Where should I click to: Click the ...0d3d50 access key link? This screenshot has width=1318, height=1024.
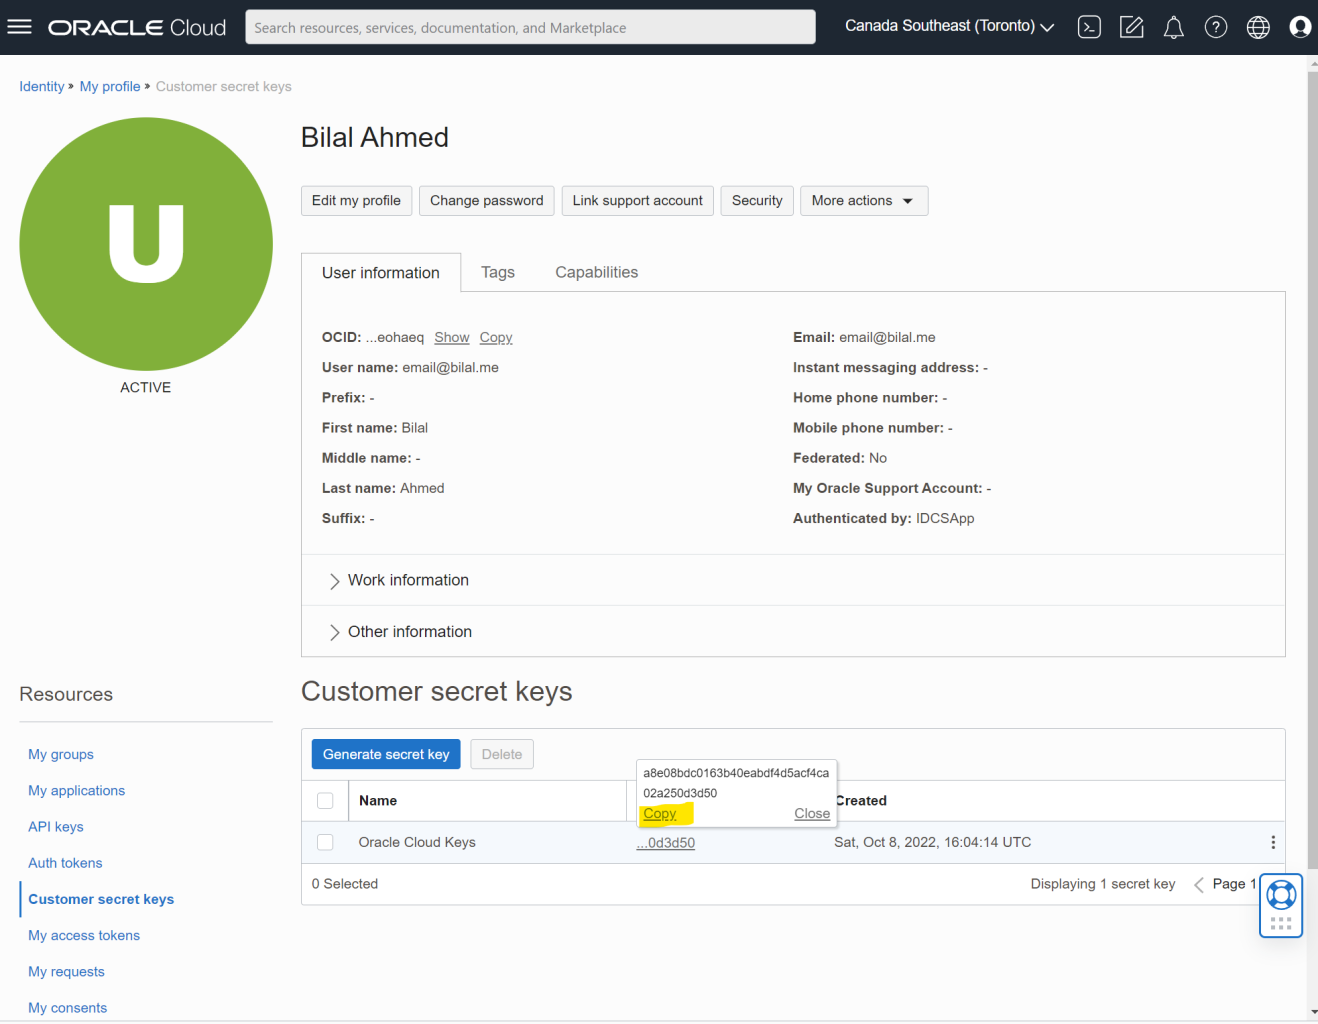tap(666, 843)
